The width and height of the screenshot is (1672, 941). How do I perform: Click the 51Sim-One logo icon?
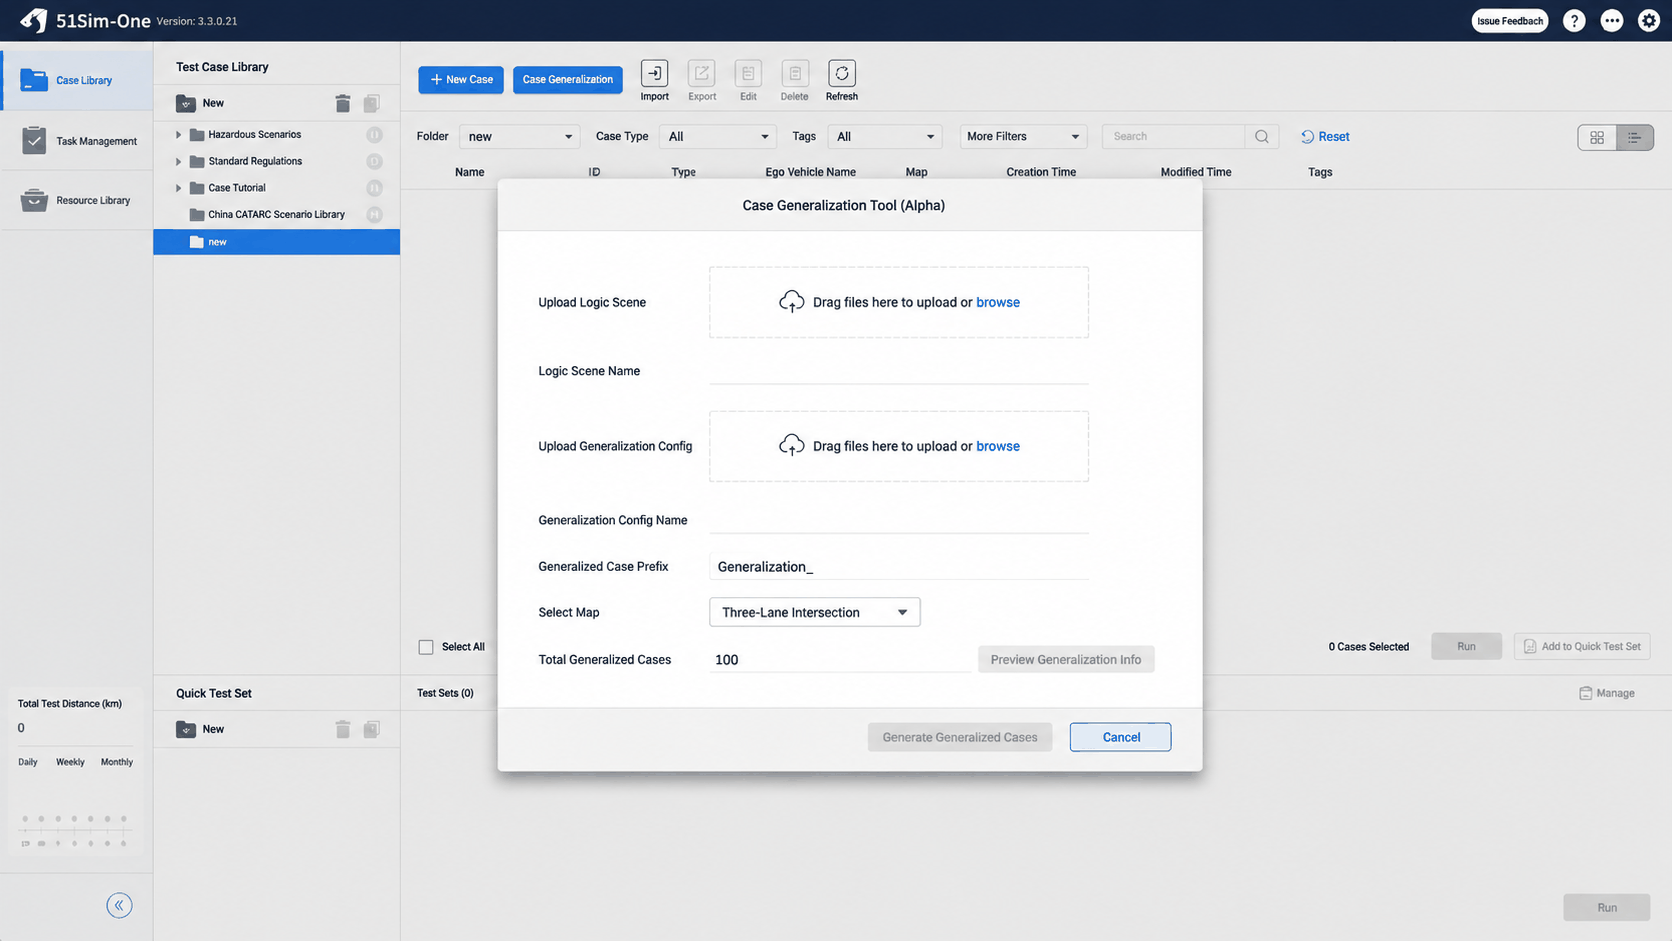click(34, 20)
